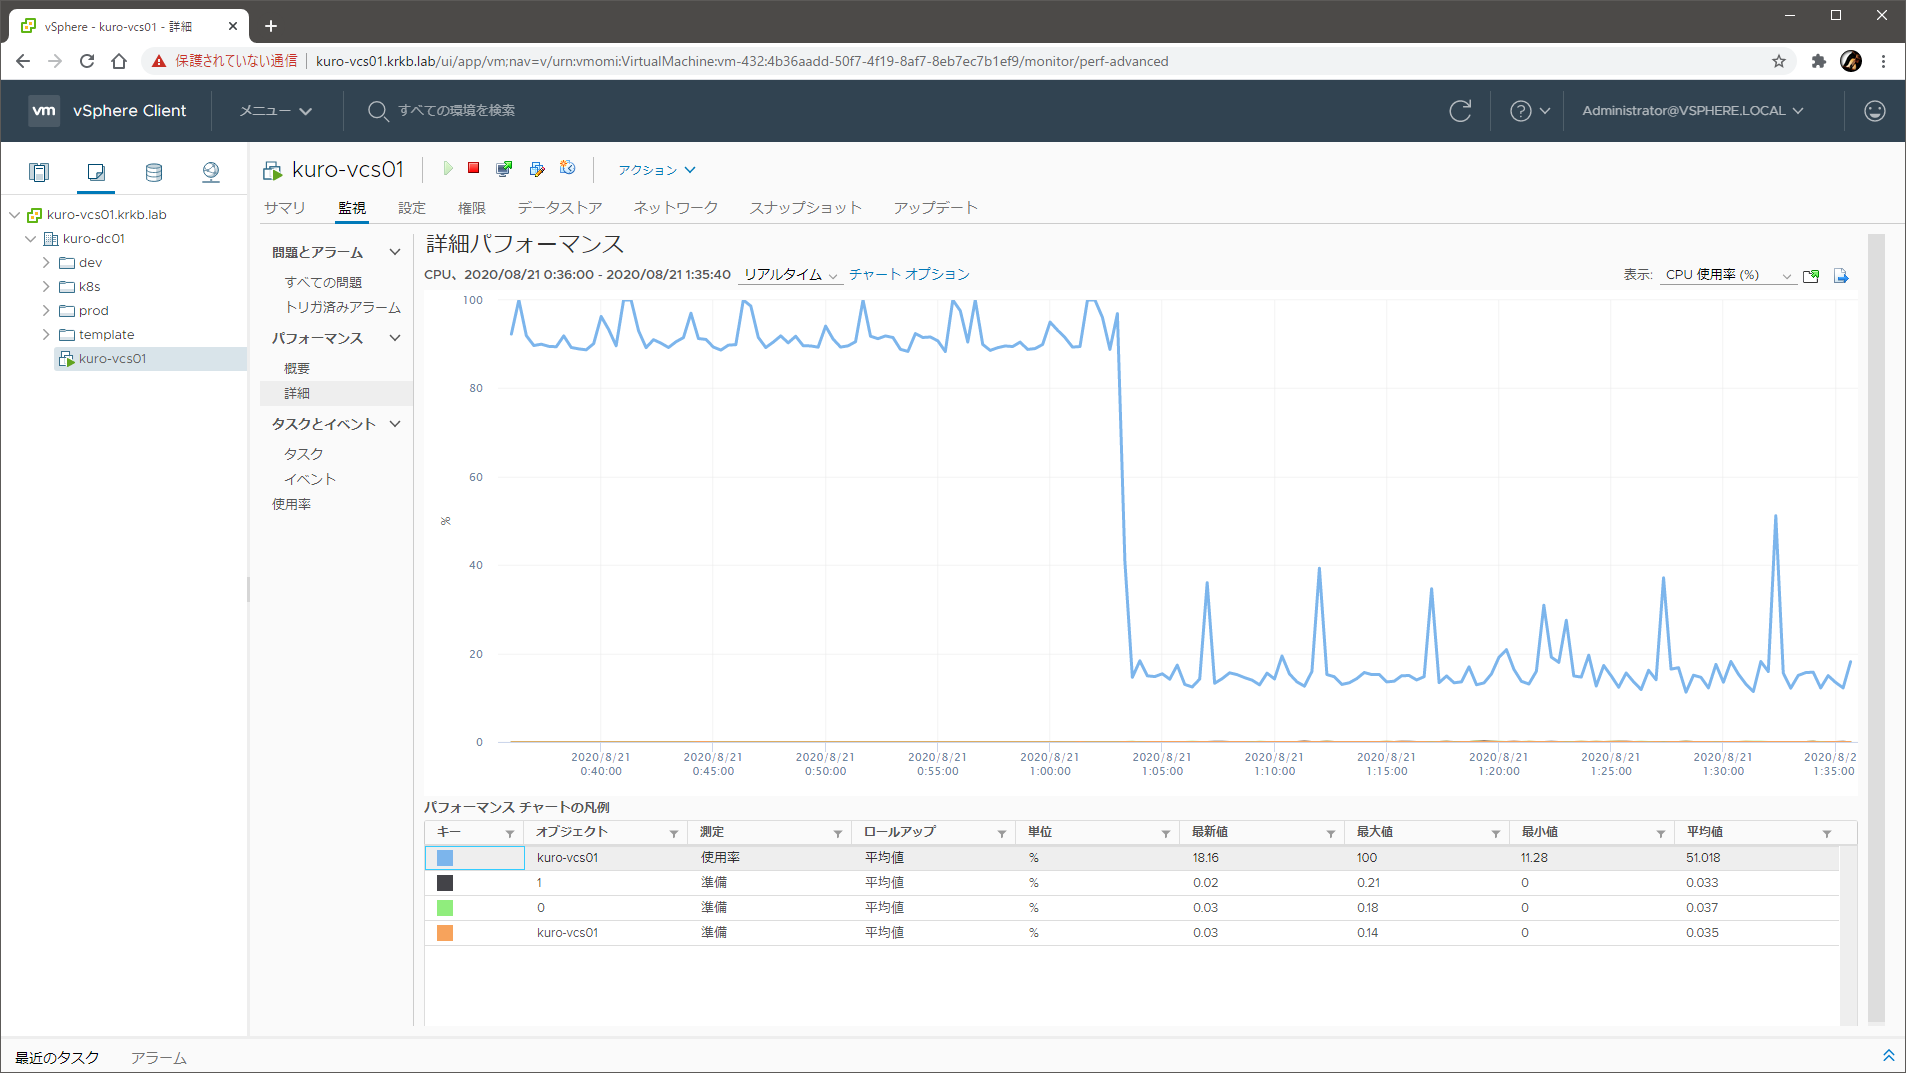The width and height of the screenshot is (1906, 1073).
Task: Open the リアルタイム time range dropdown
Action: 790,275
